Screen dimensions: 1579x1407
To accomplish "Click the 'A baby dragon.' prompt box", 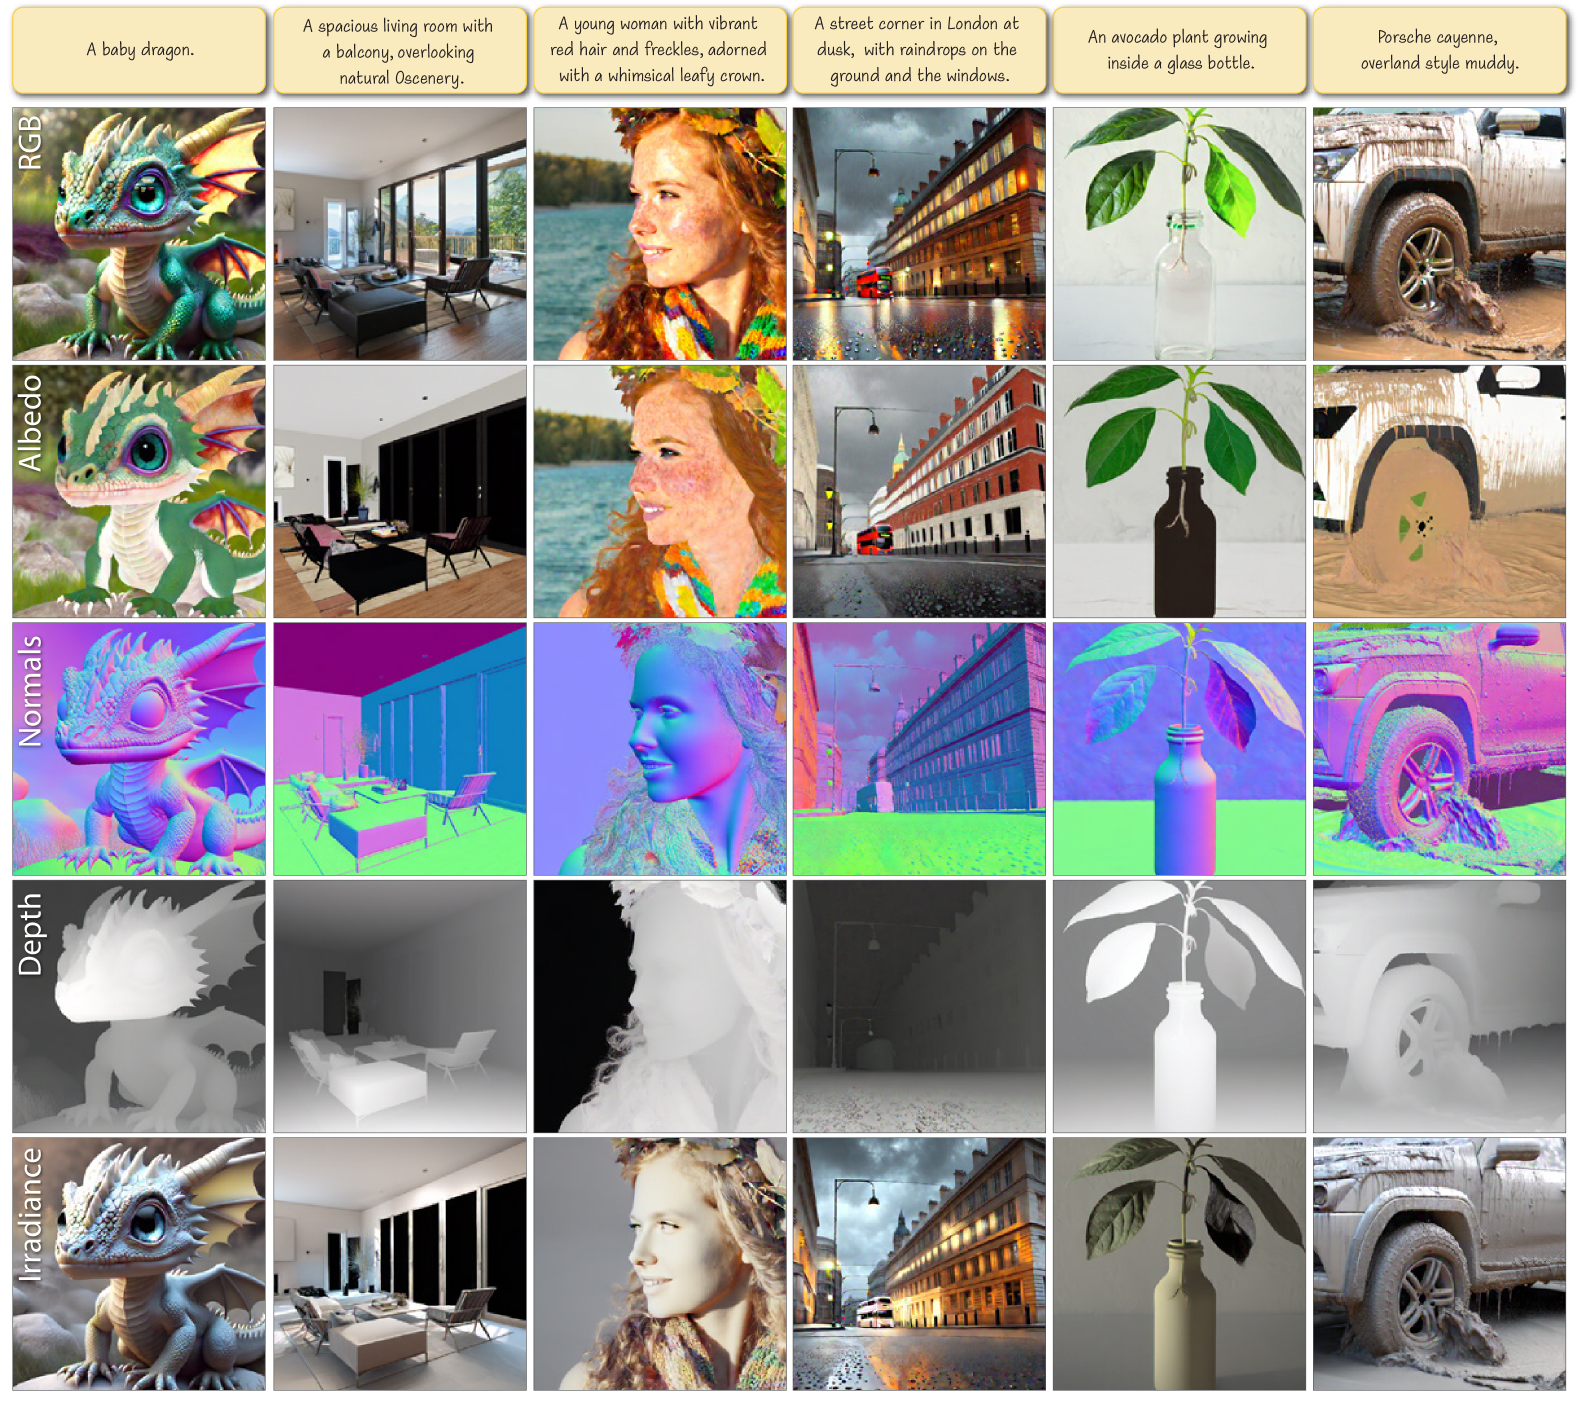I will click(139, 50).
